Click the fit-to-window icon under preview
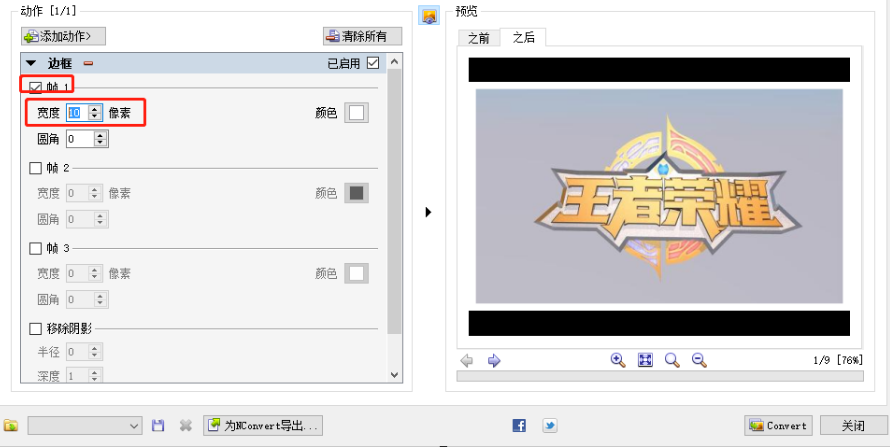The width and height of the screenshot is (890, 447). tap(645, 360)
